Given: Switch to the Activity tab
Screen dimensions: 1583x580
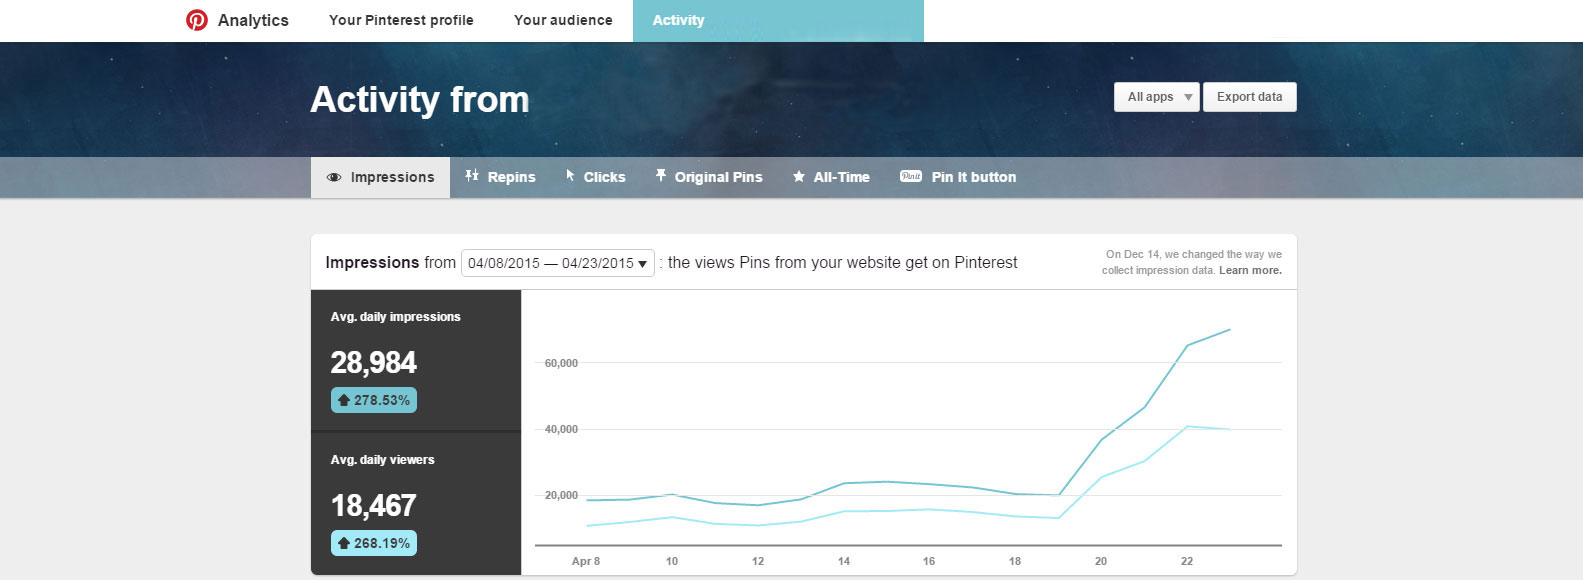Looking at the screenshot, I should (x=678, y=20).
